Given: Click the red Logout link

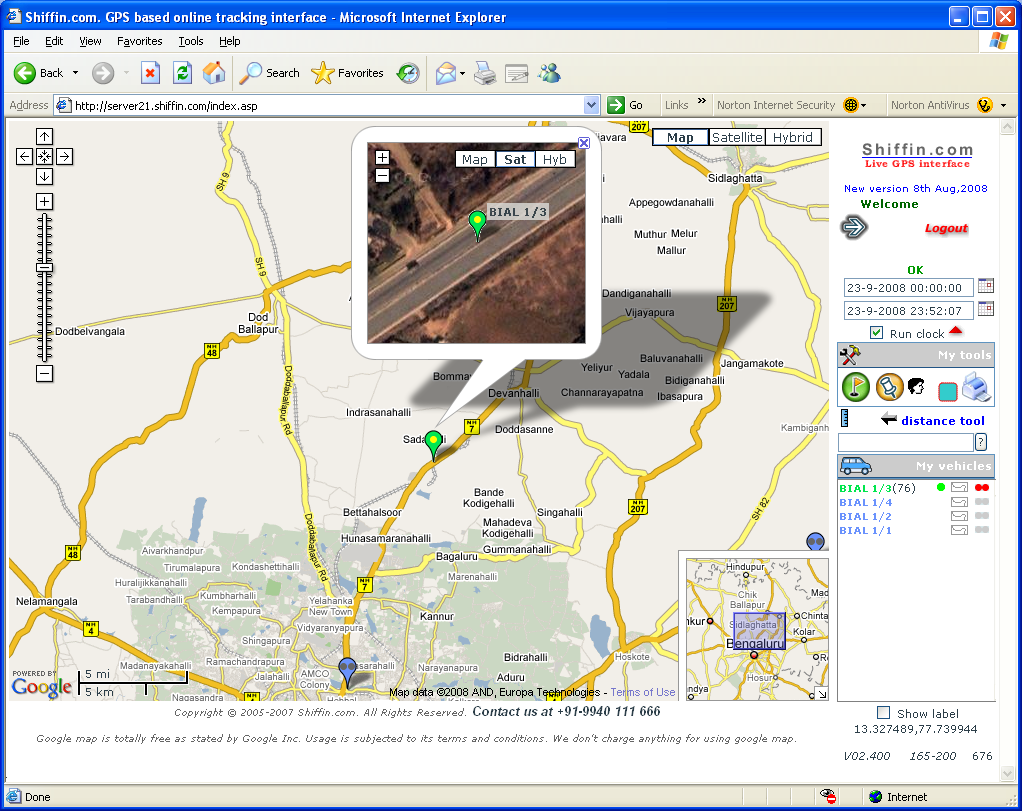Looking at the screenshot, I should 946,228.
